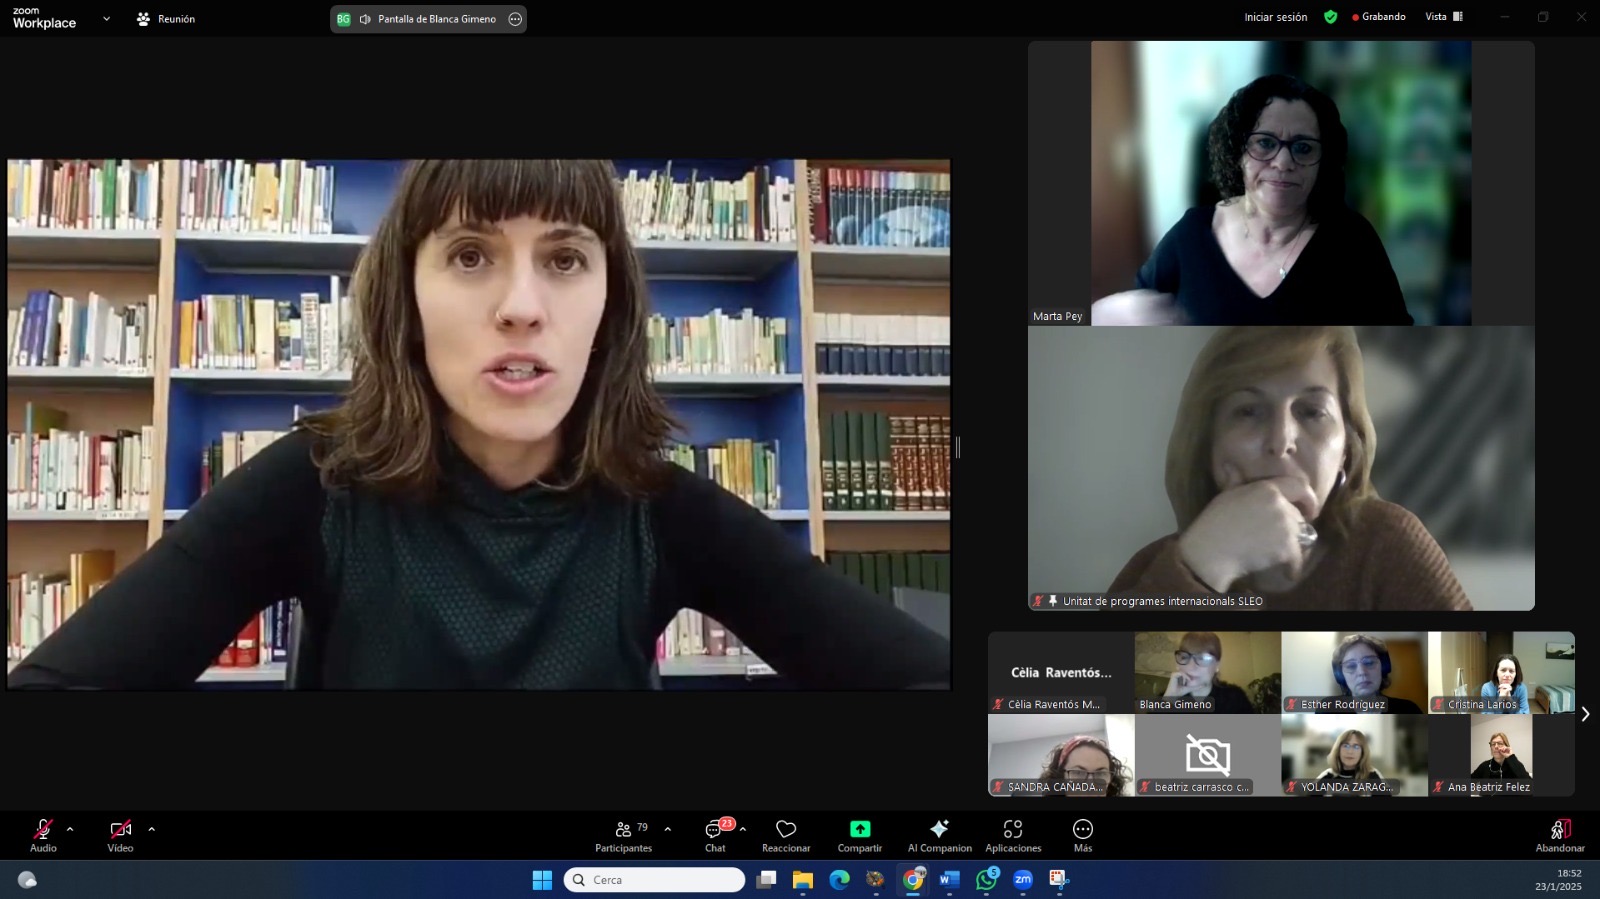Select Esther Rodriguez video thumbnail
This screenshot has height=899, width=1600.
1354,671
